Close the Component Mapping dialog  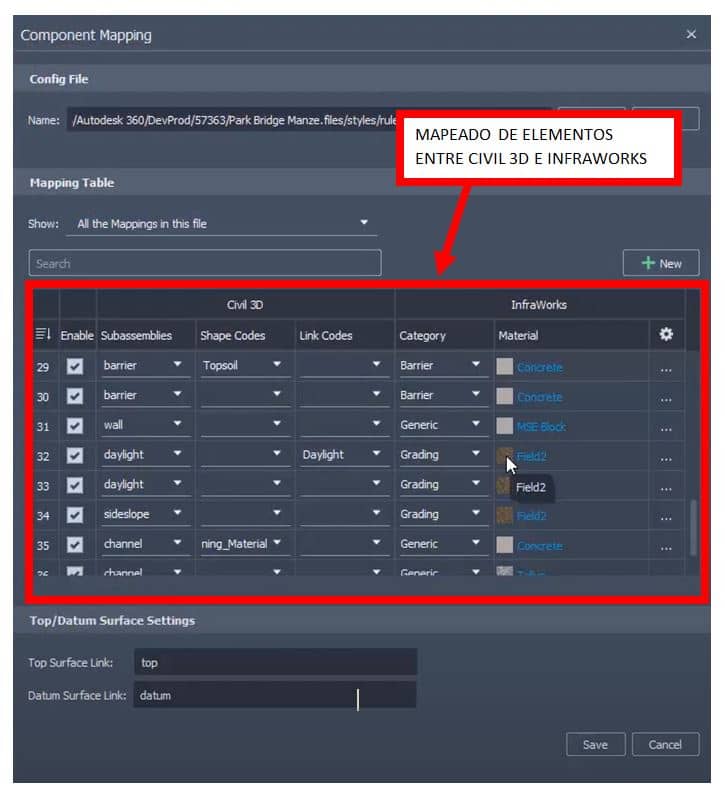(x=691, y=34)
